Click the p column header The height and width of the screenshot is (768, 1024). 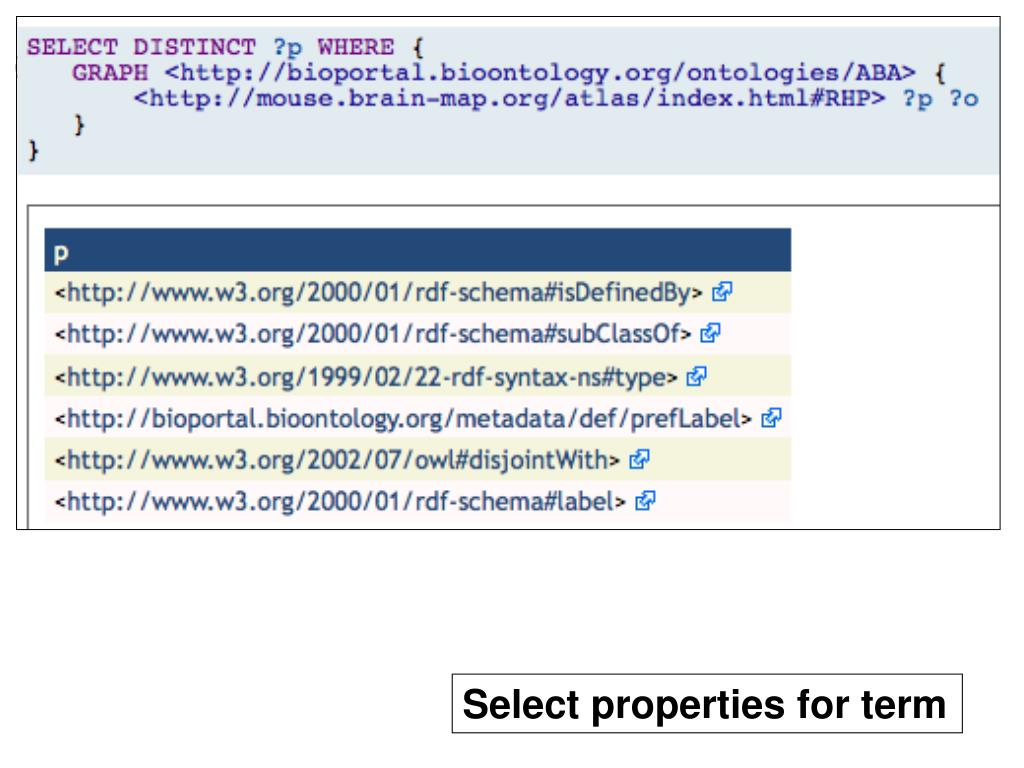pos(417,250)
